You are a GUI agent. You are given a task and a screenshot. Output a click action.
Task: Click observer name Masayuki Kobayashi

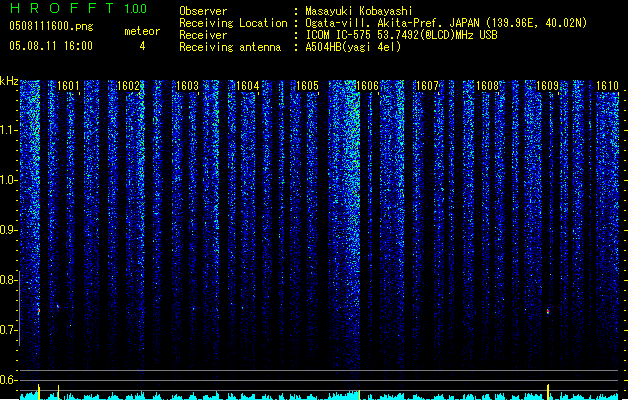(x=359, y=11)
